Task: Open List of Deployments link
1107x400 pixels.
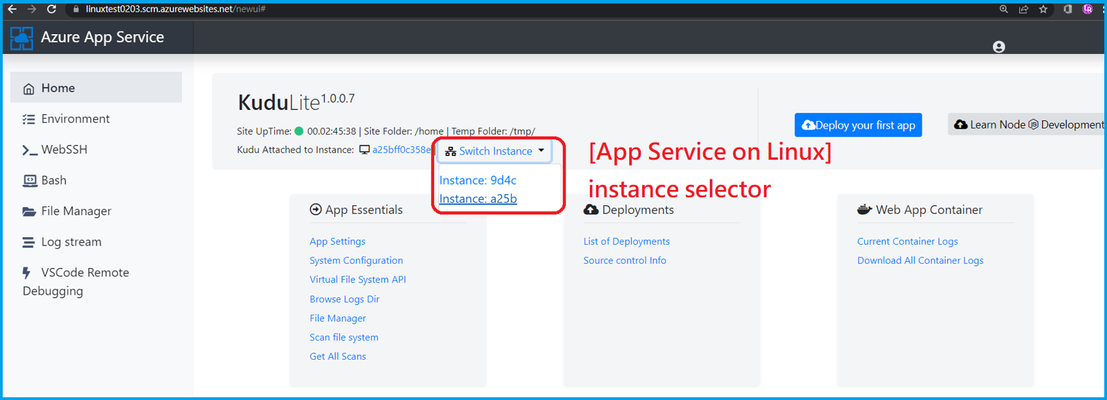Action: coord(626,241)
